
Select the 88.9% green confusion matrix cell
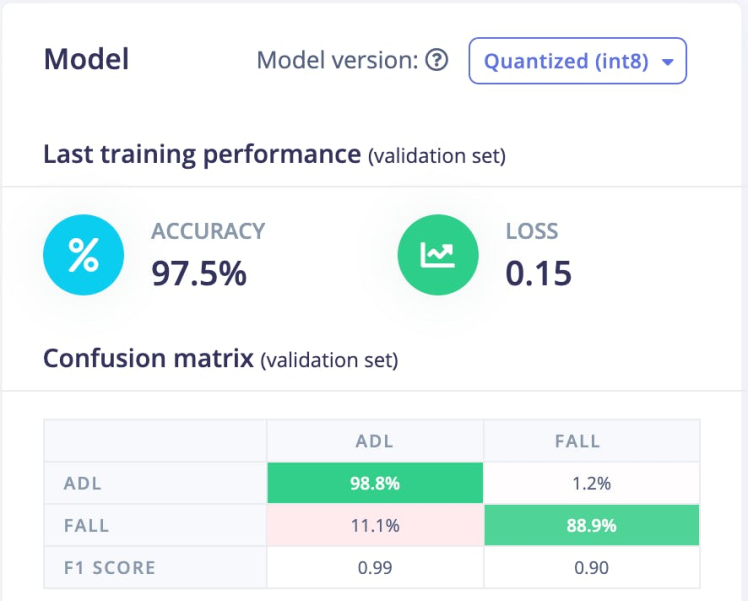click(x=592, y=525)
